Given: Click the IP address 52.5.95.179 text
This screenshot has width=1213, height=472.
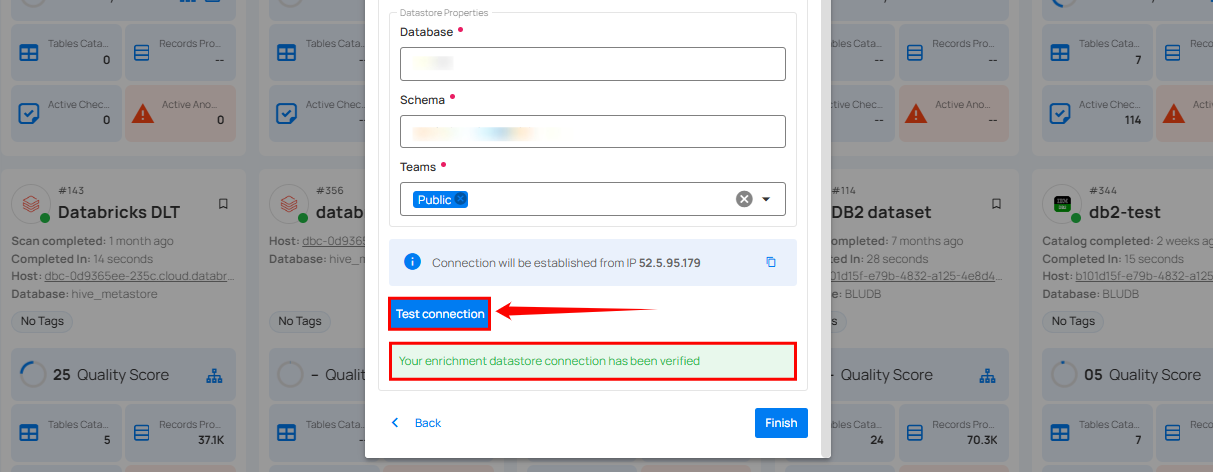Looking at the screenshot, I should click(x=670, y=262).
